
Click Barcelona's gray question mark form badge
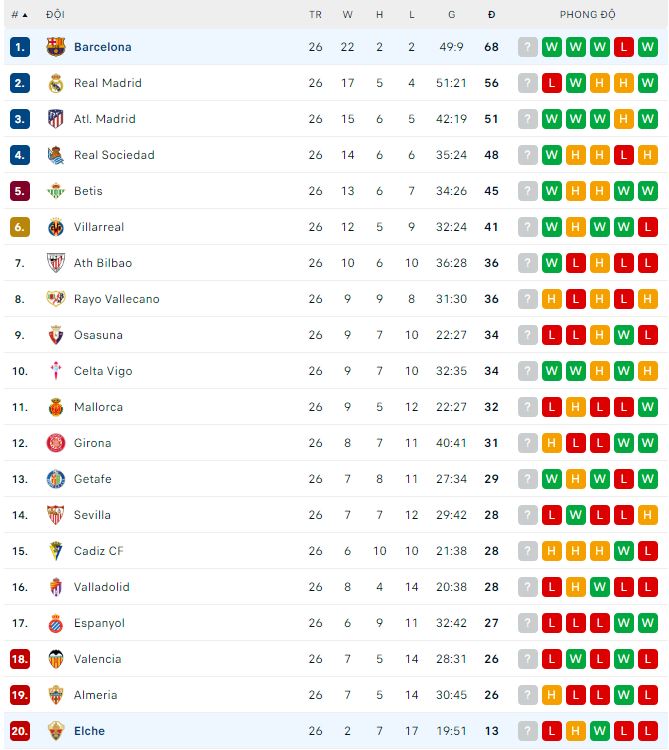pyautogui.click(x=528, y=47)
